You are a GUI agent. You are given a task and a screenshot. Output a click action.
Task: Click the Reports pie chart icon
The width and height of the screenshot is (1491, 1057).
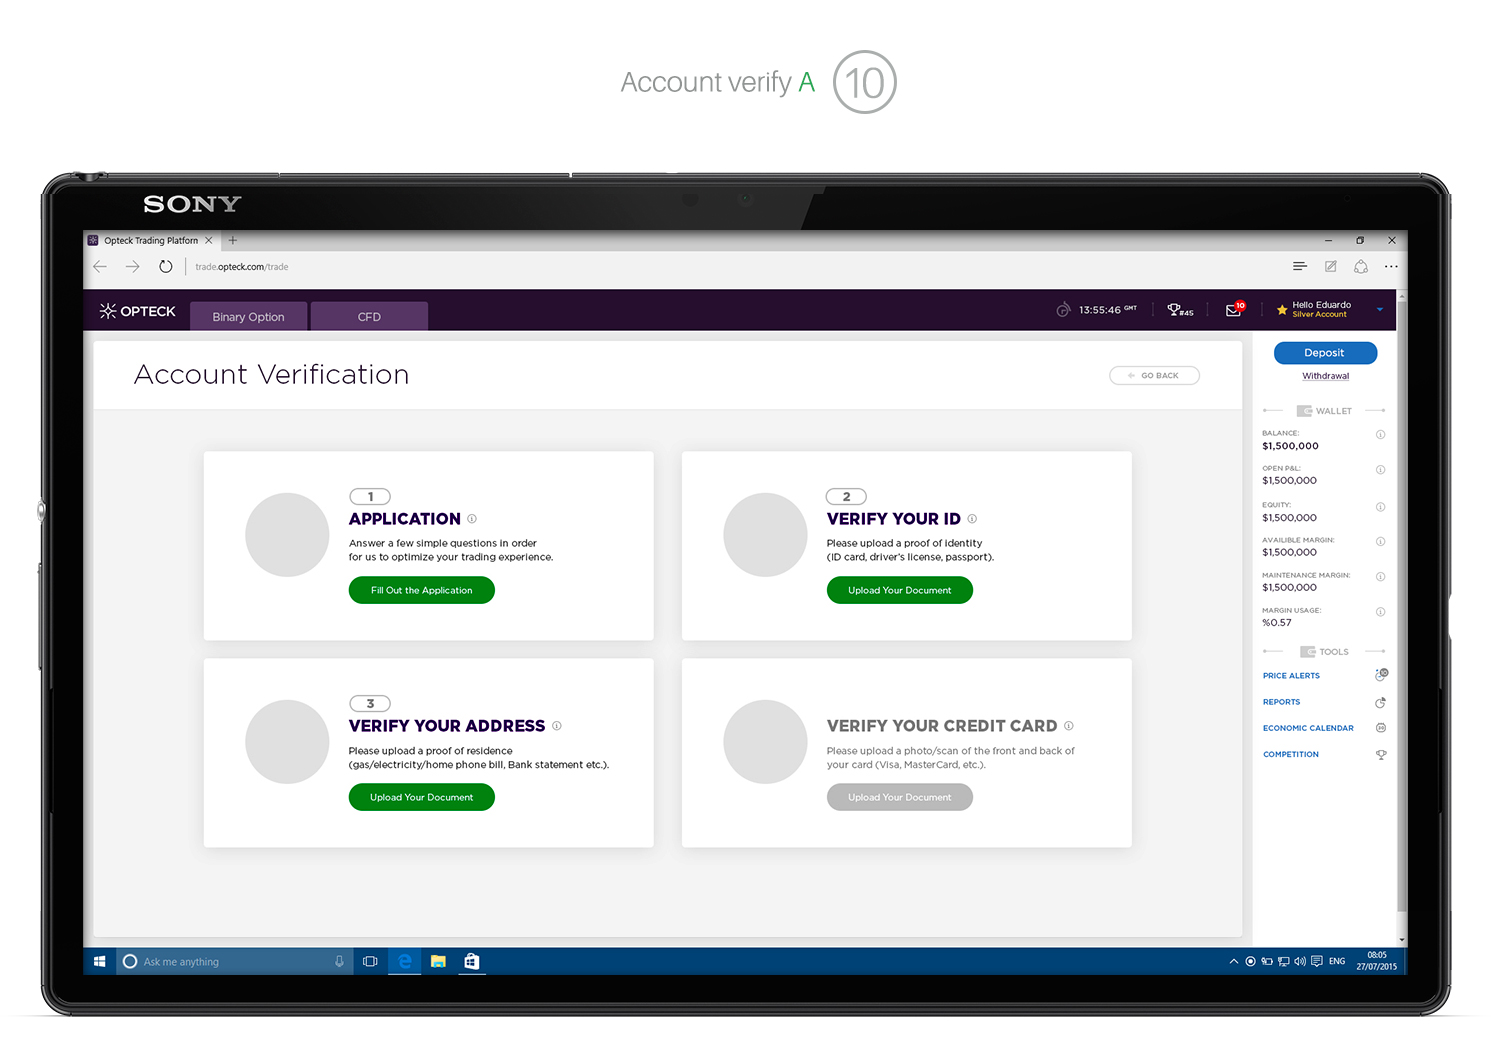point(1381,702)
